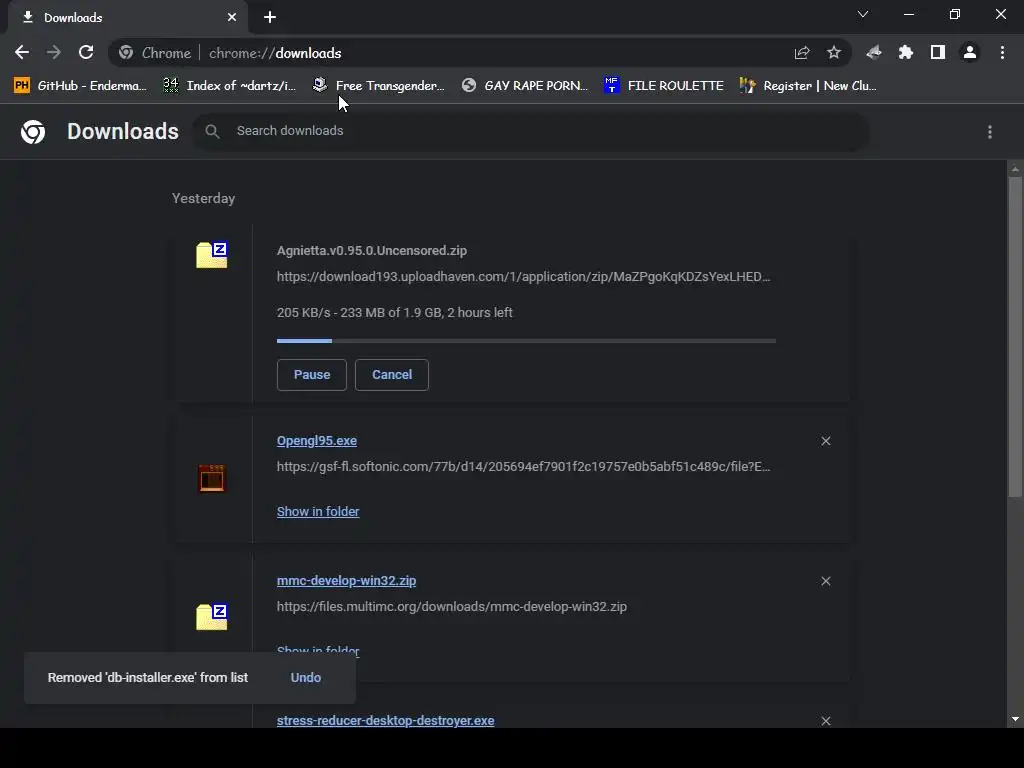Click the Opengl95.exe file icon
Image resolution: width=1024 pixels, height=768 pixels.
point(212,479)
